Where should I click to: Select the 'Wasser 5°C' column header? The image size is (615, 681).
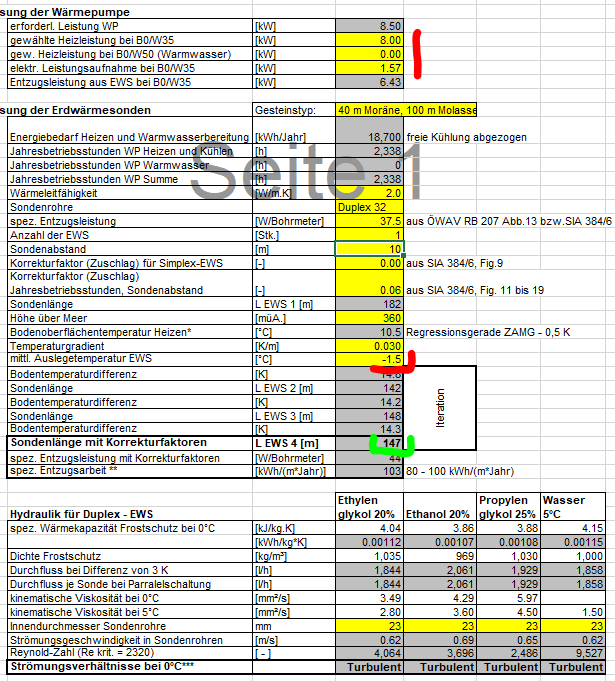pyautogui.click(x=573, y=507)
